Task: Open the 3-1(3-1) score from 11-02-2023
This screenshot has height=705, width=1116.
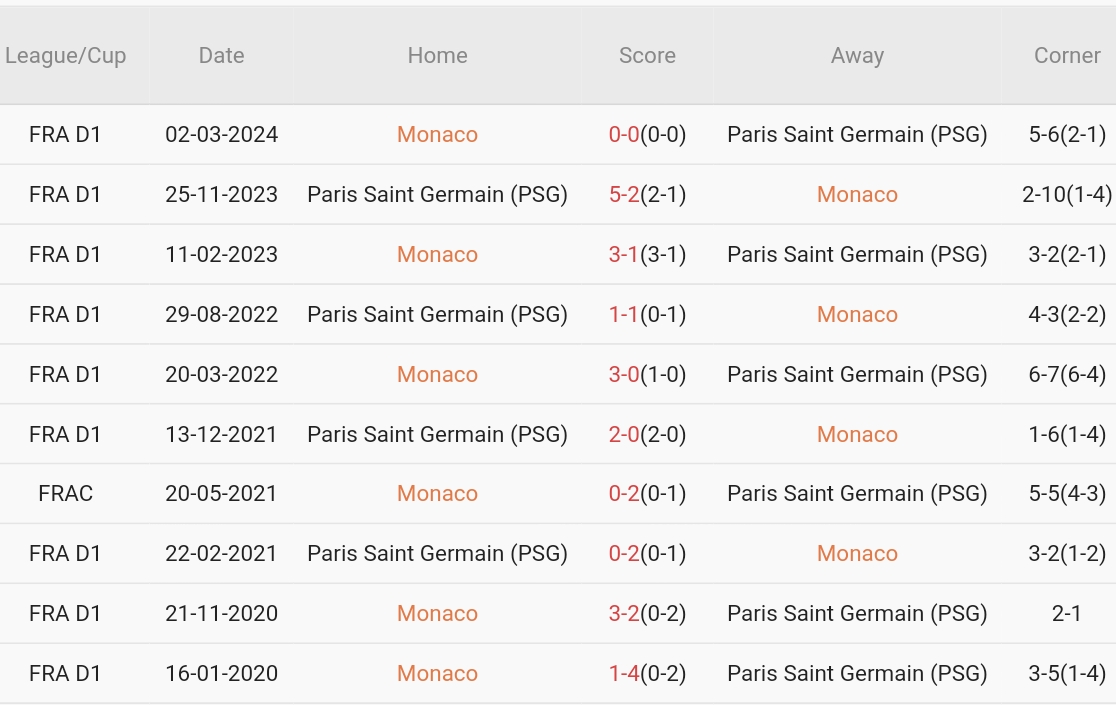Action: pos(647,255)
